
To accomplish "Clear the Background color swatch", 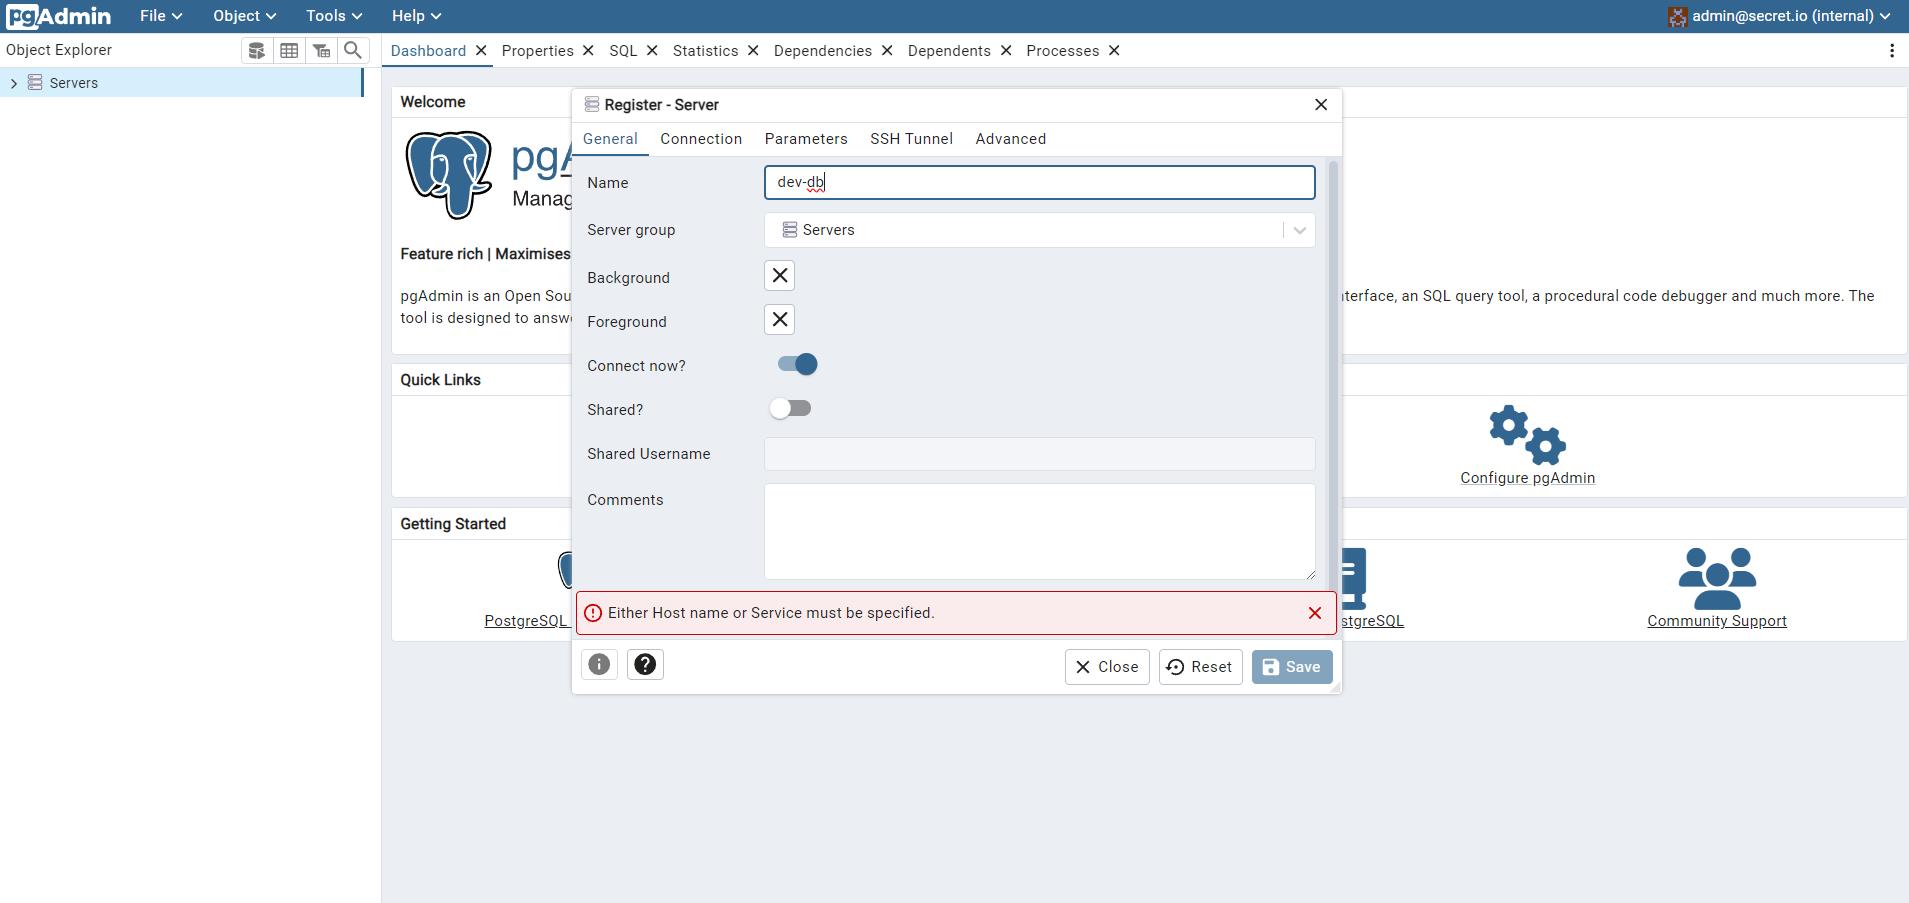I will pyautogui.click(x=780, y=275).
